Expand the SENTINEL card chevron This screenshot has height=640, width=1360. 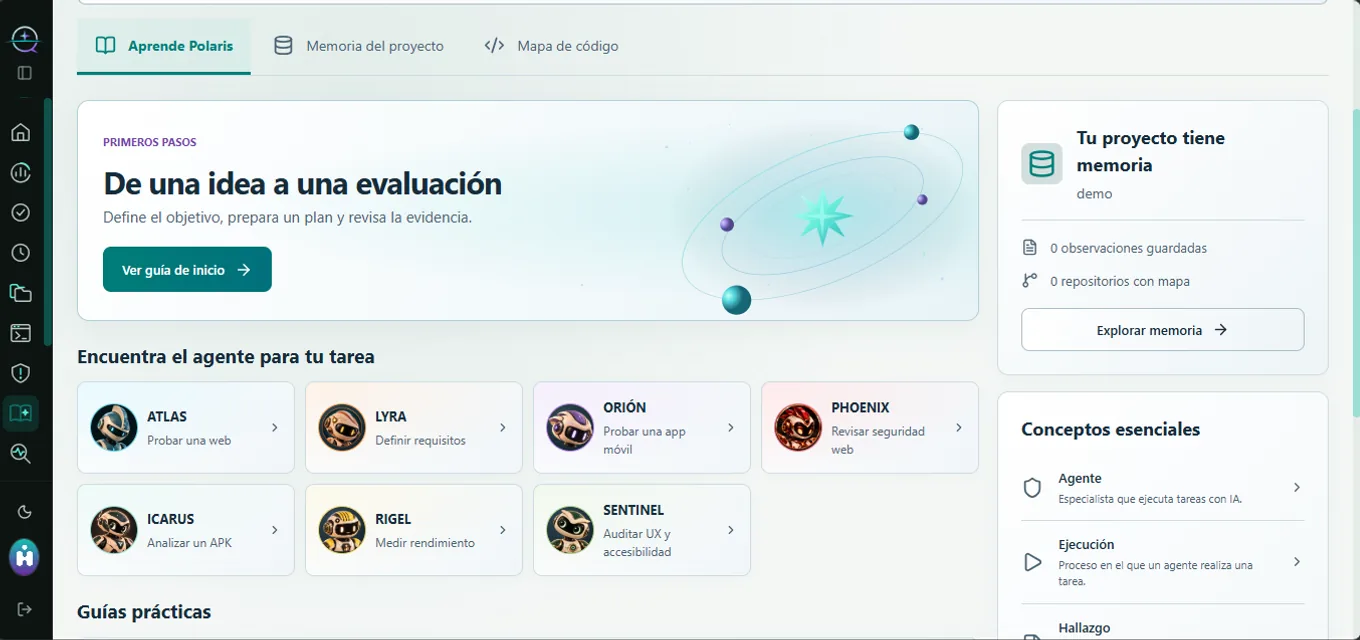(x=731, y=530)
